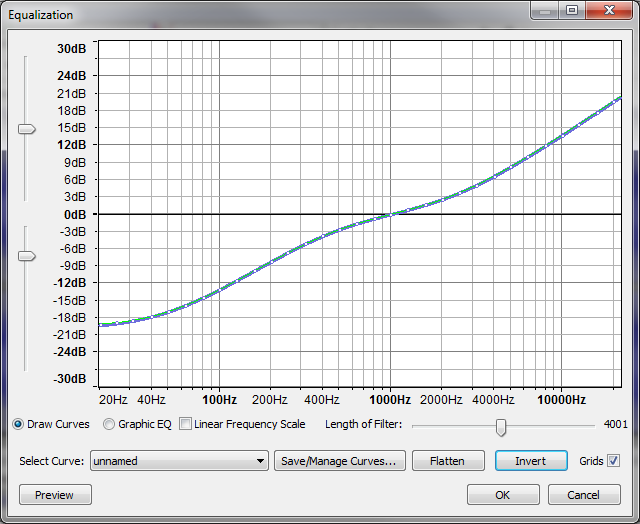Click the 100Hz frequency axis label
Viewport: 640px width, 524px height.
(220, 400)
